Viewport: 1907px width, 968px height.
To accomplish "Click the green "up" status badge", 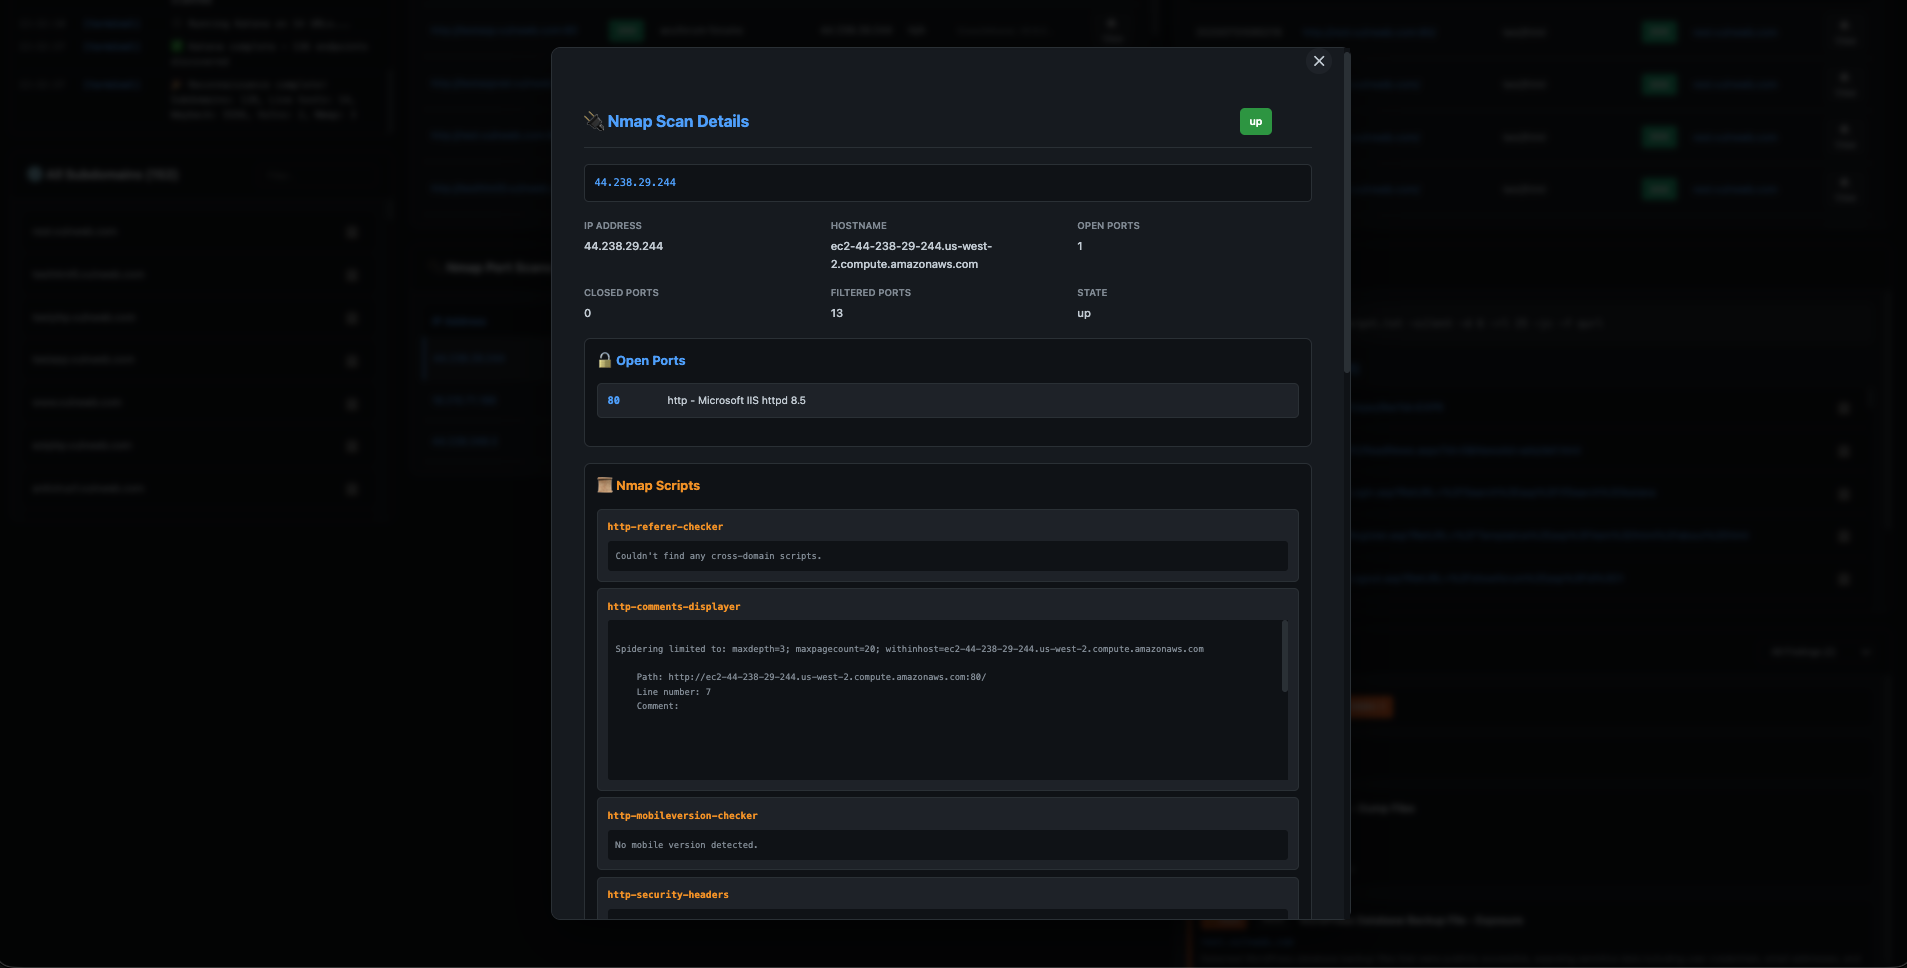I will coord(1256,122).
